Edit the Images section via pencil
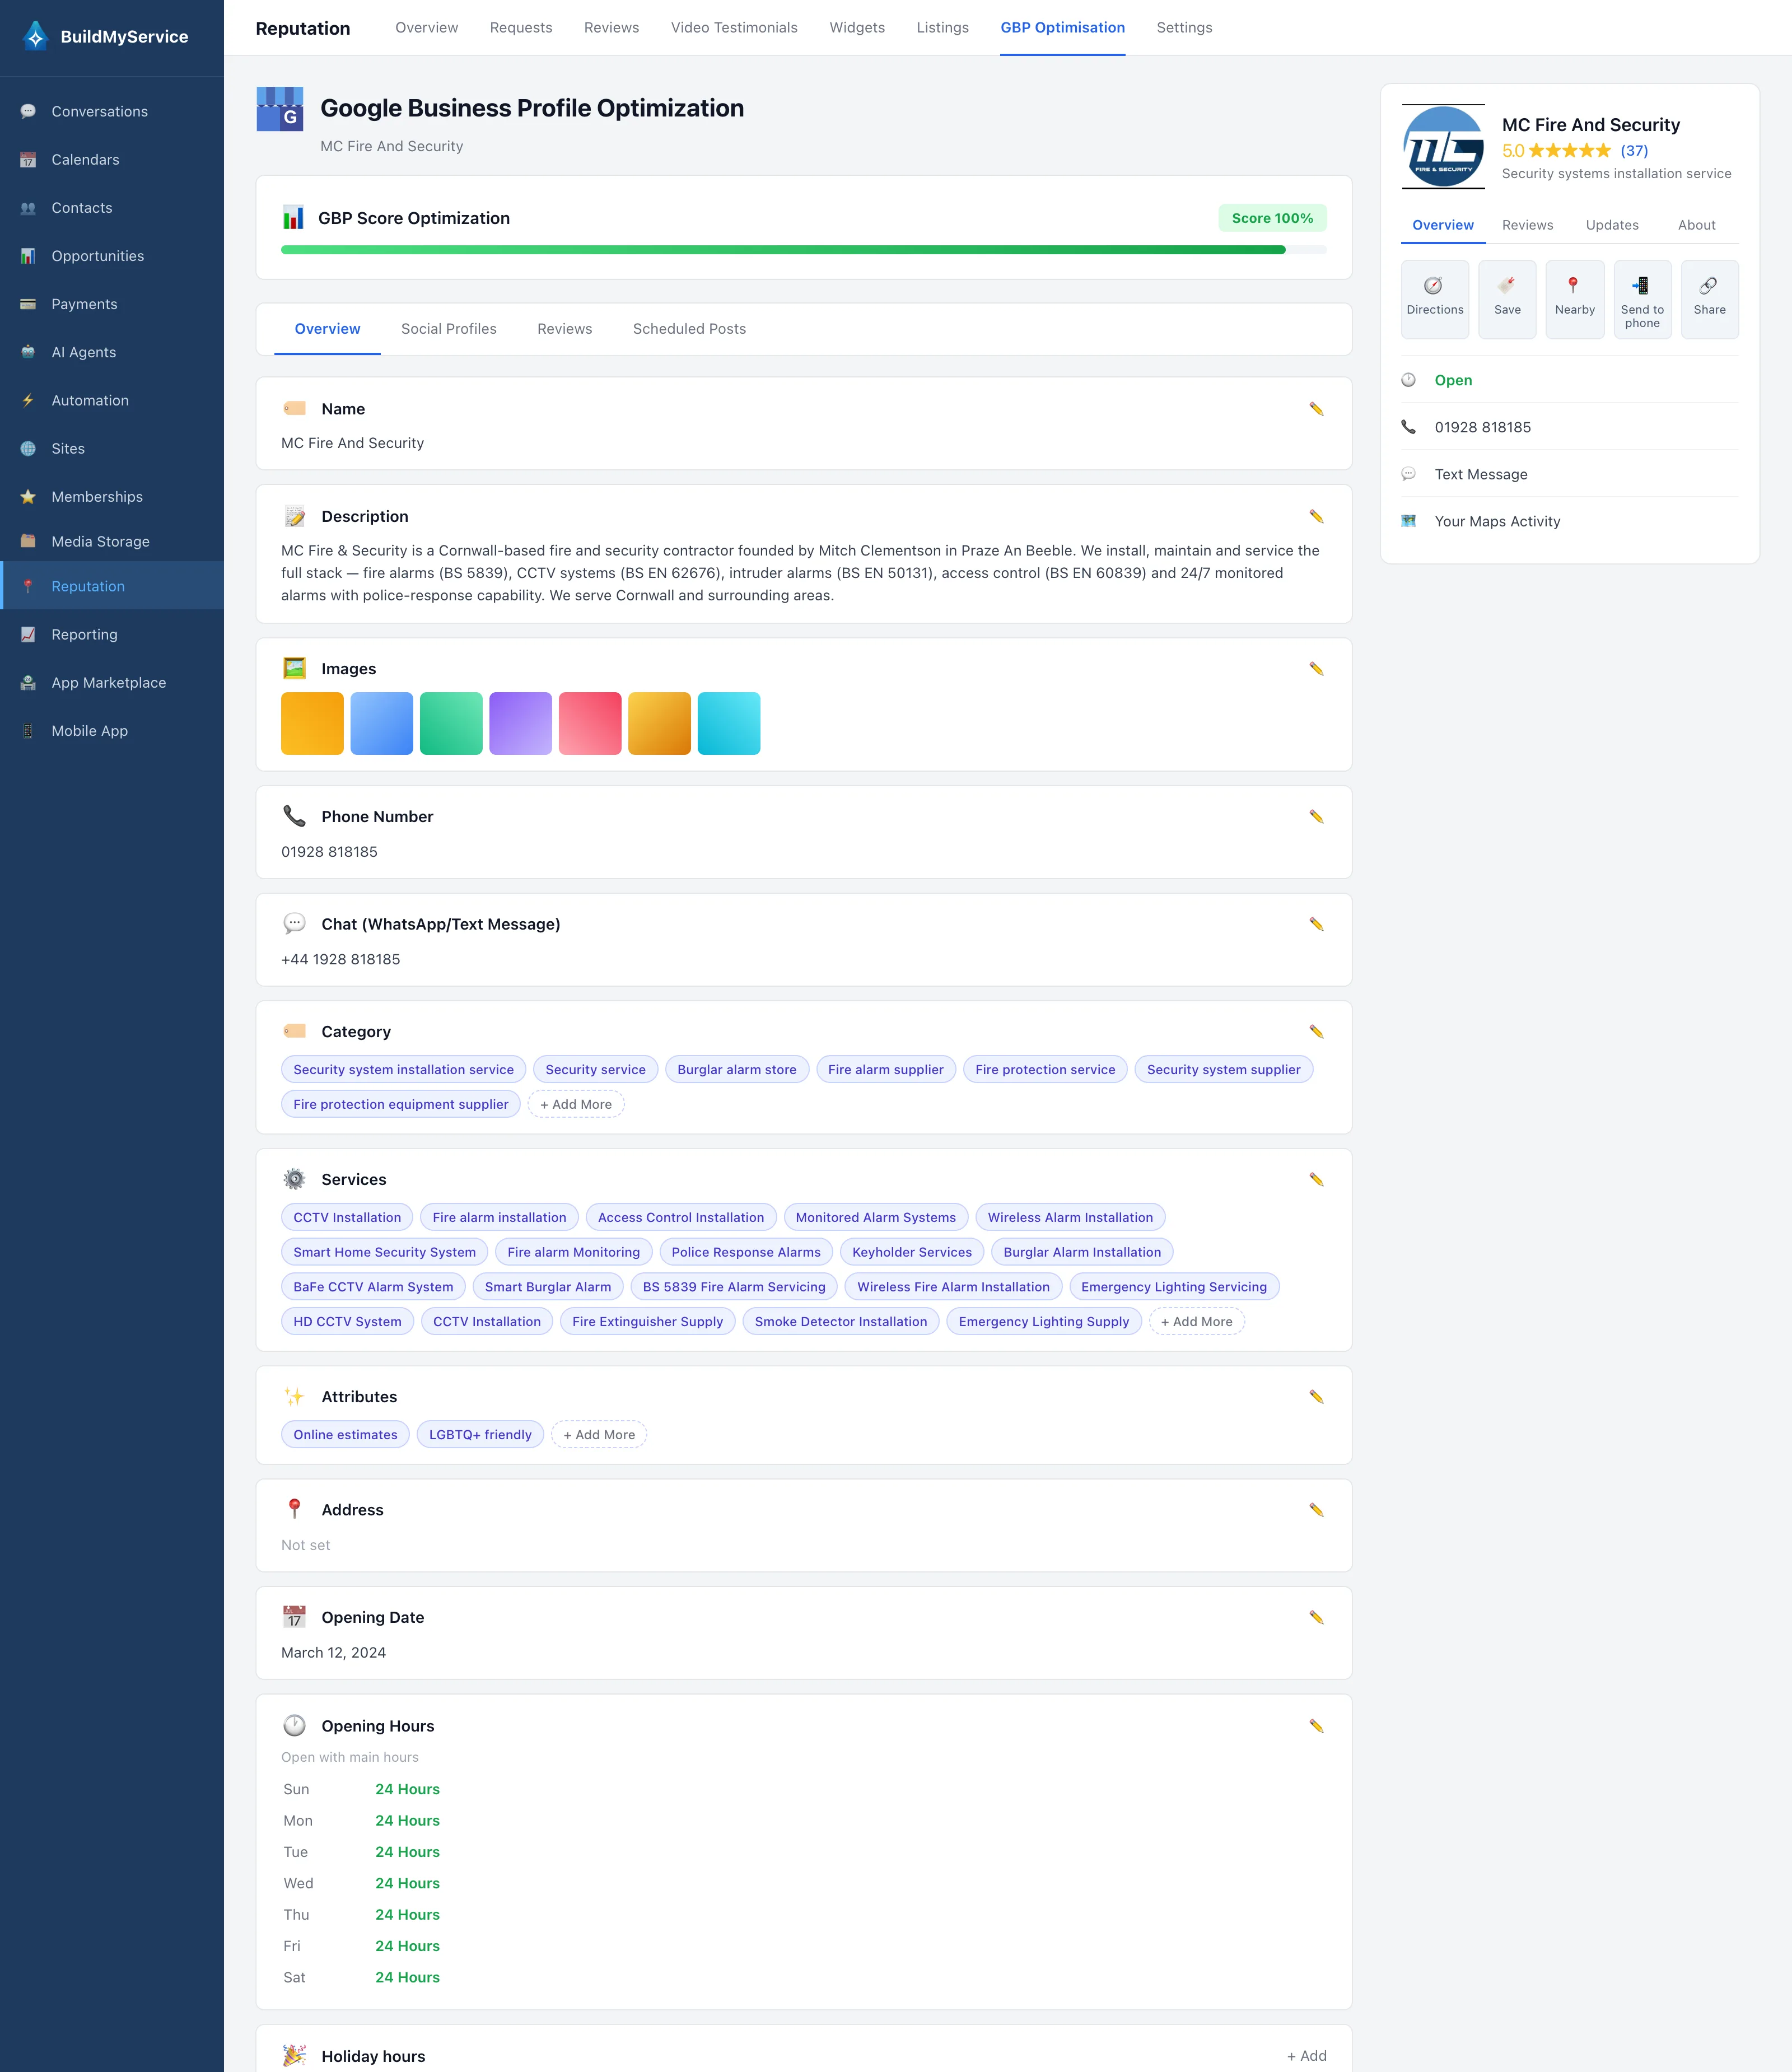The height and width of the screenshot is (2072, 1792). pos(1316,669)
